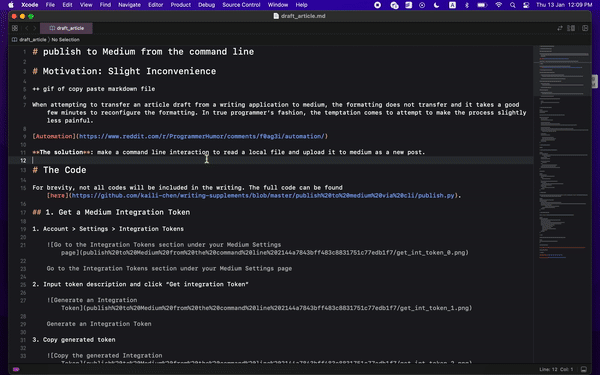
Task: Go forward with the right chevron
Action: tap(34, 28)
